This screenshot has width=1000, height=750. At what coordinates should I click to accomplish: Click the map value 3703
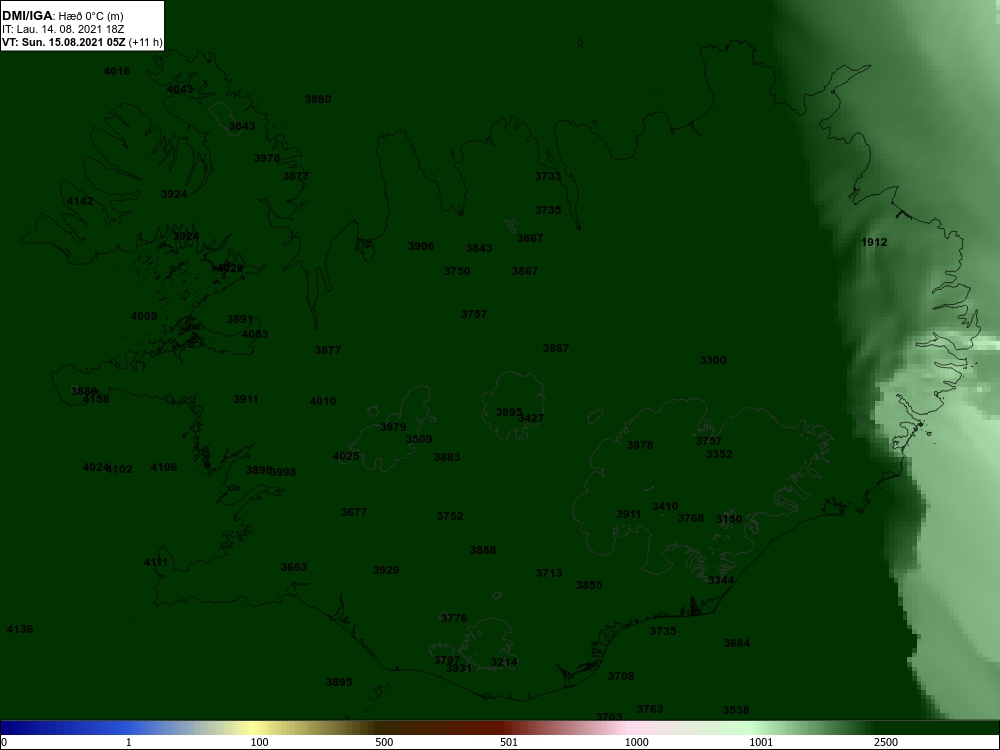click(609, 717)
